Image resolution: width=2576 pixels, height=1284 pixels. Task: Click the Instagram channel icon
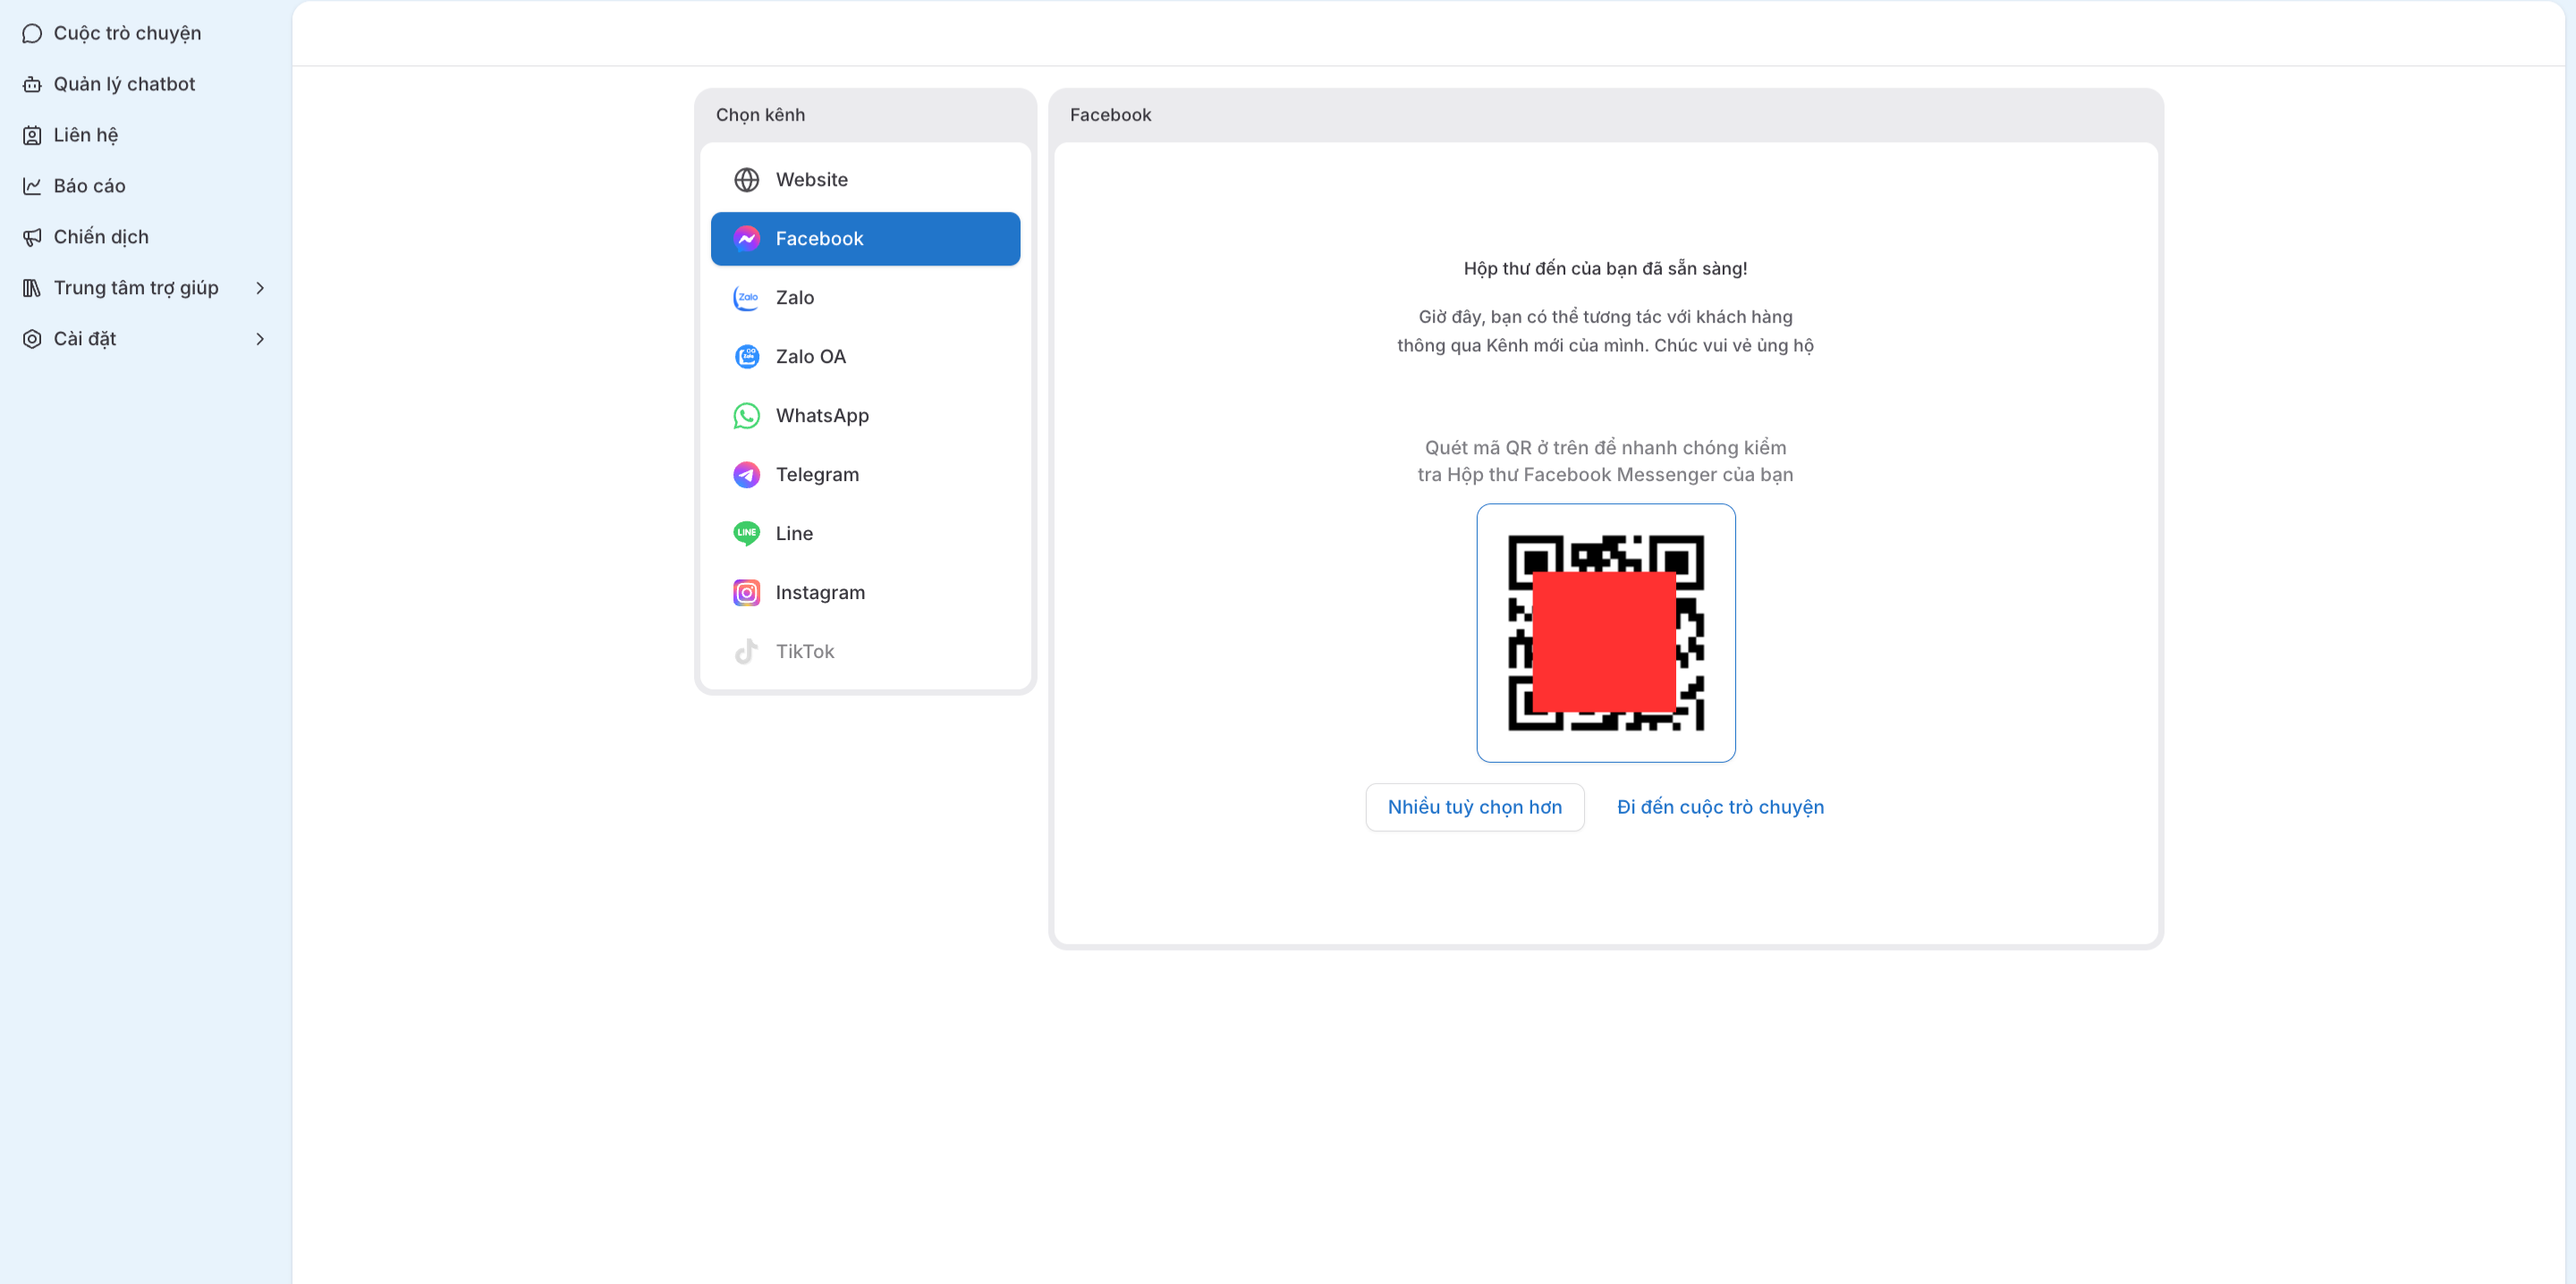click(746, 593)
